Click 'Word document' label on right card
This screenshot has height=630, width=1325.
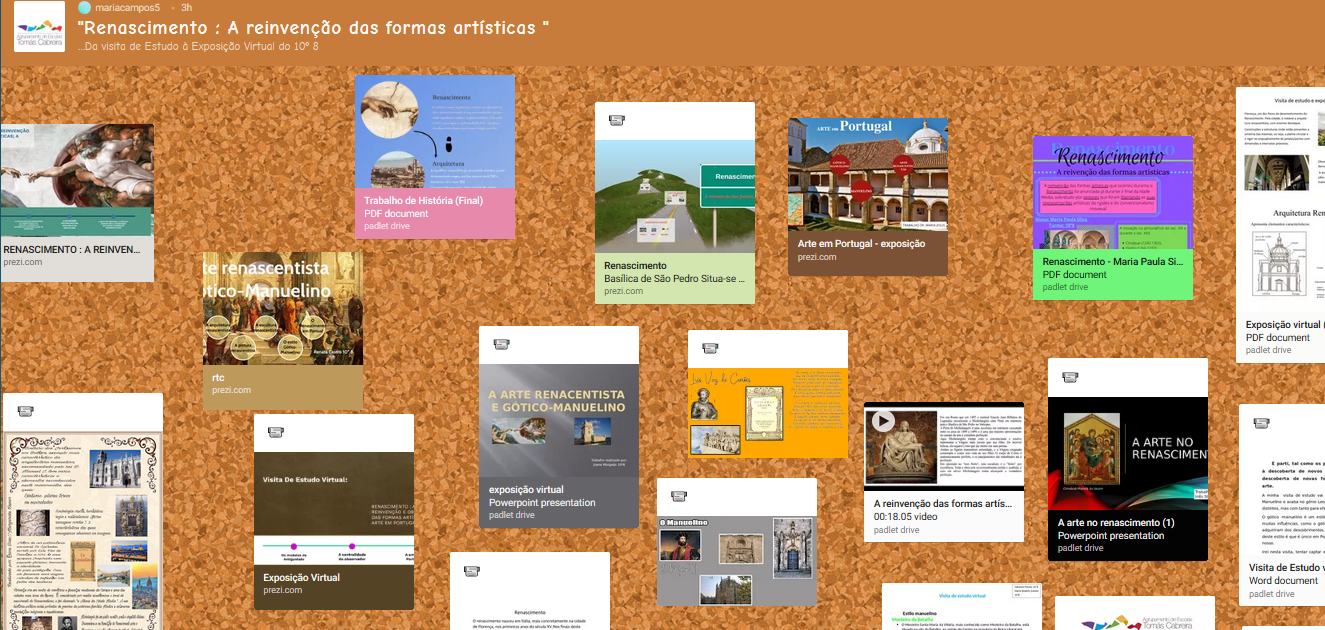(x=1283, y=581)
